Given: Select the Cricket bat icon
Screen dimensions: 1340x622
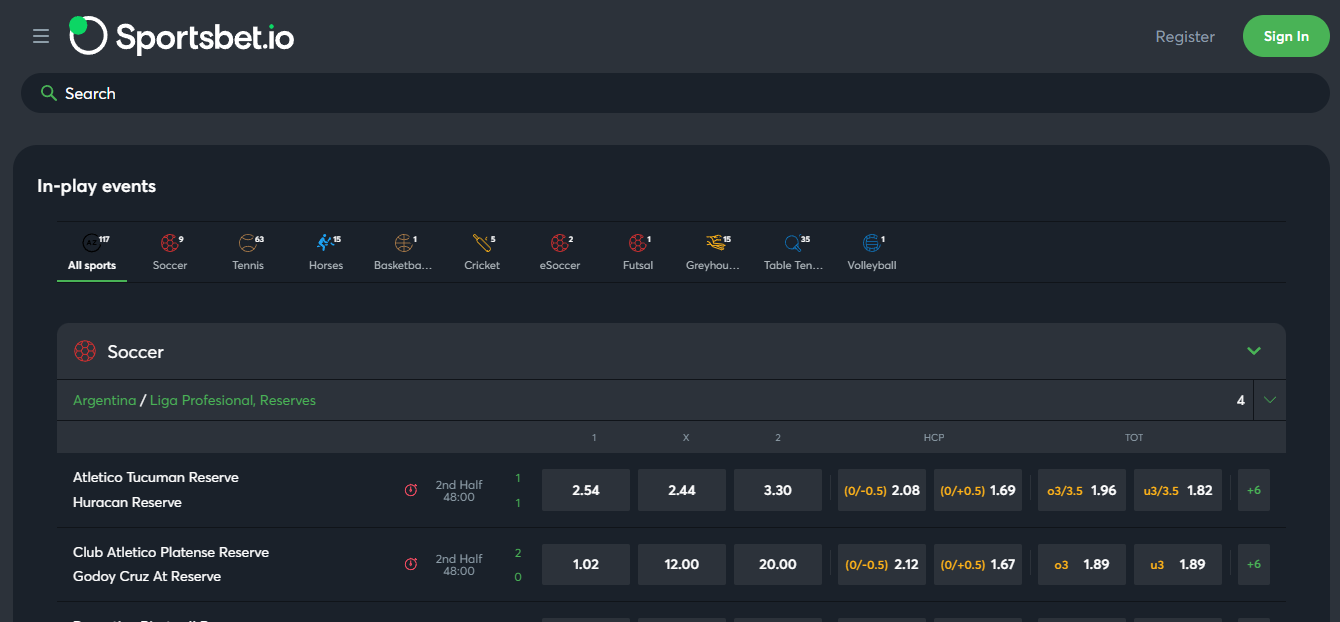Looking at the screenshot, I should tap(481, 243).
